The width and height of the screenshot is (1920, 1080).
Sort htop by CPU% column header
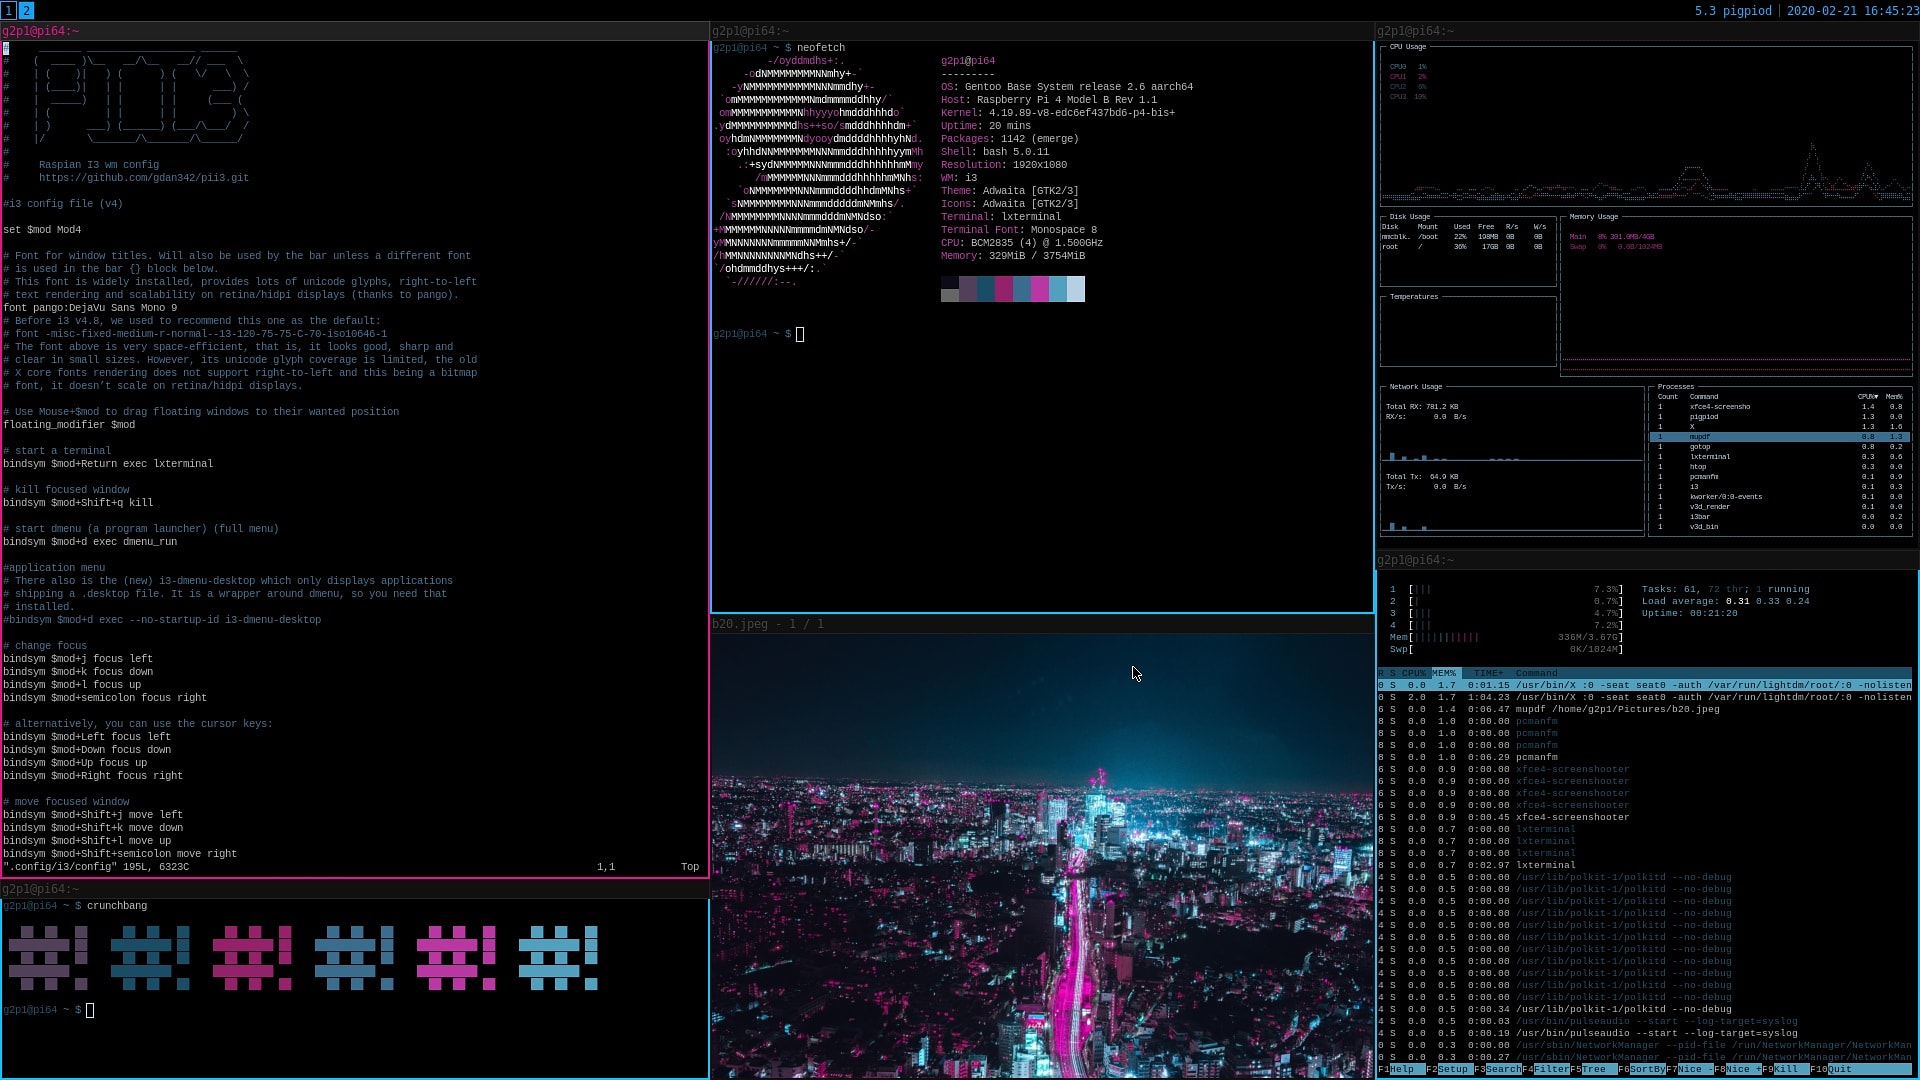coord(1414,673)
